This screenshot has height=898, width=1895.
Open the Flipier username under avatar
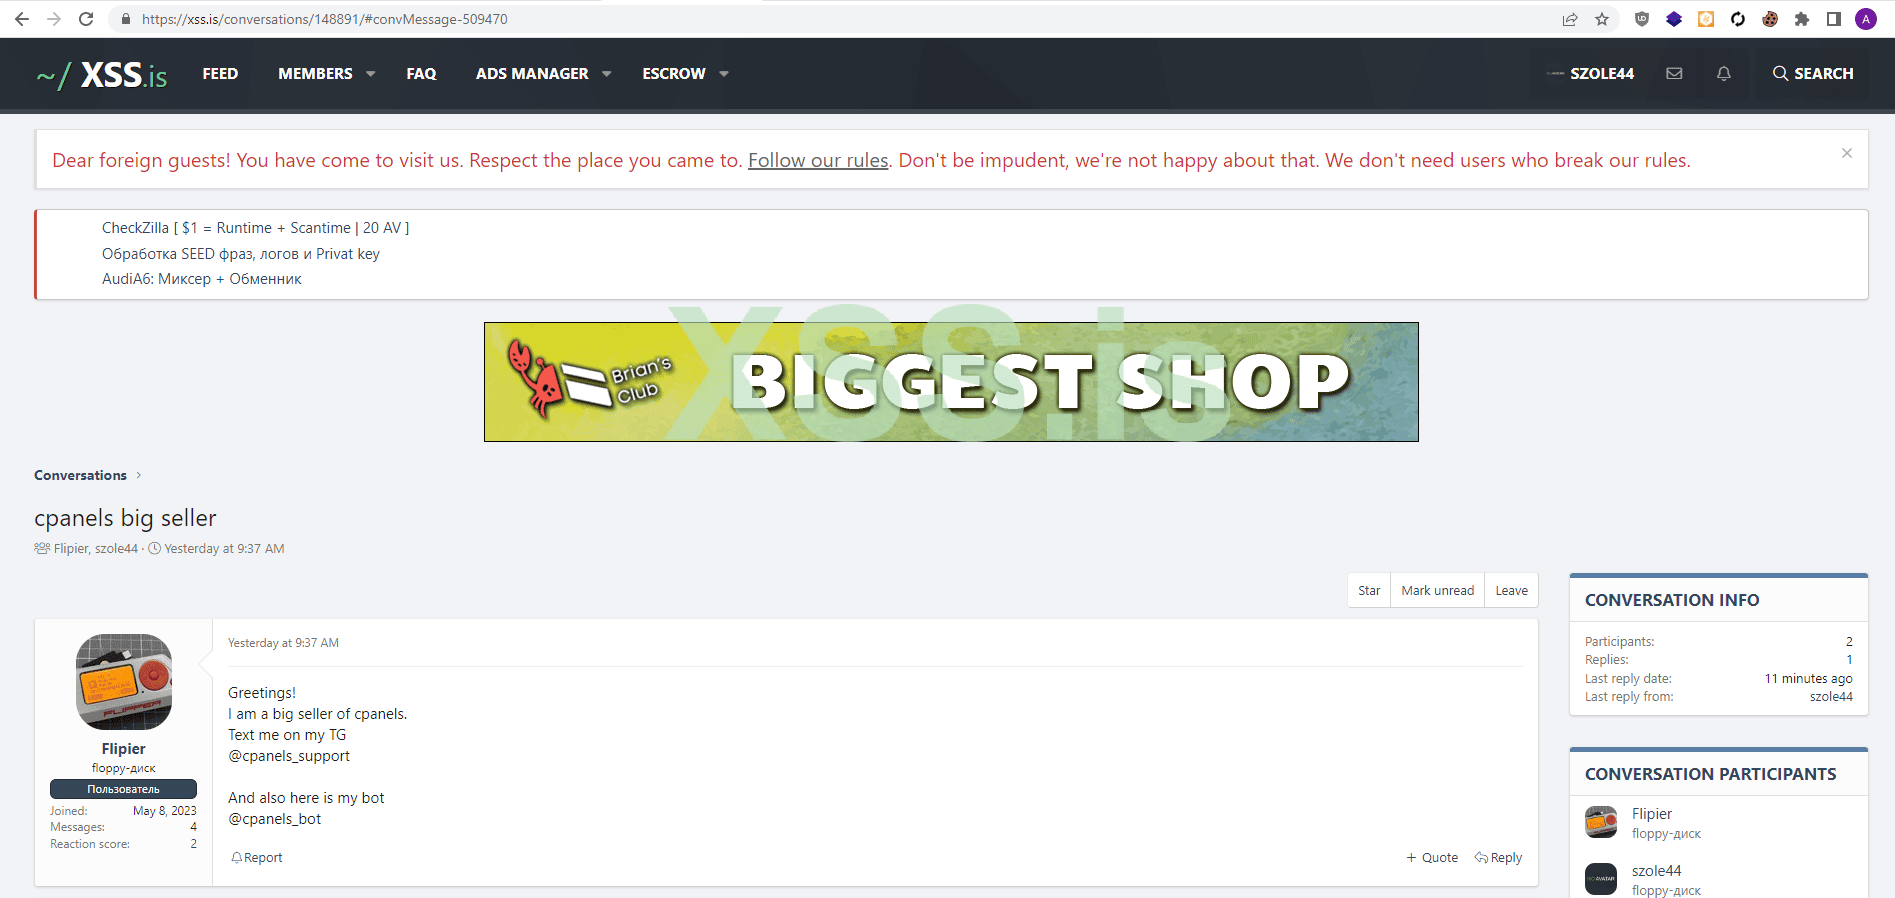(123, 749)
